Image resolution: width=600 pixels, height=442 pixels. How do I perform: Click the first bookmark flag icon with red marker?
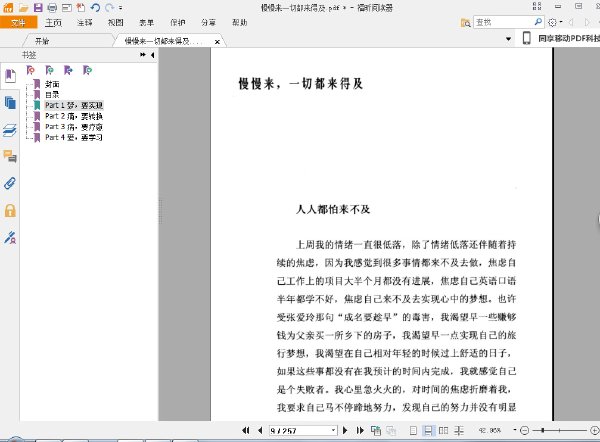click(x=30, y=70)
